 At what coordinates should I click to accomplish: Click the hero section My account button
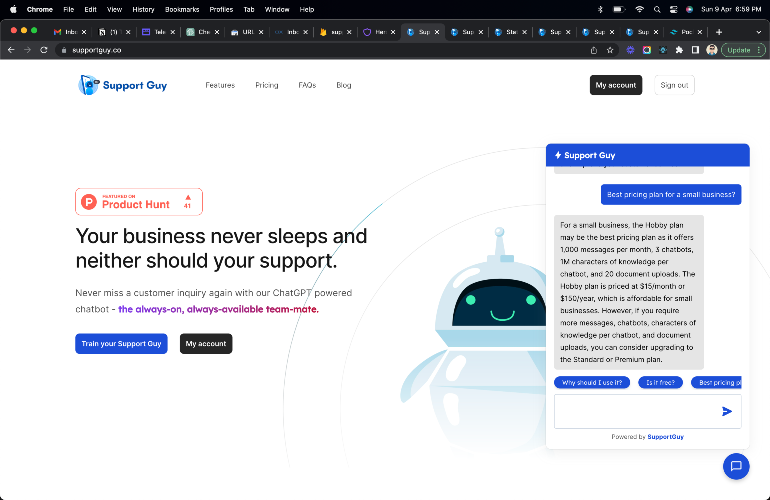(206, 344)
